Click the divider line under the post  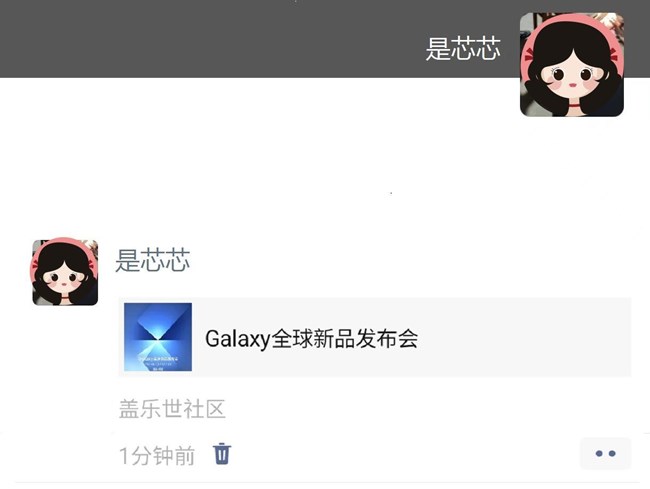(327, 482)
